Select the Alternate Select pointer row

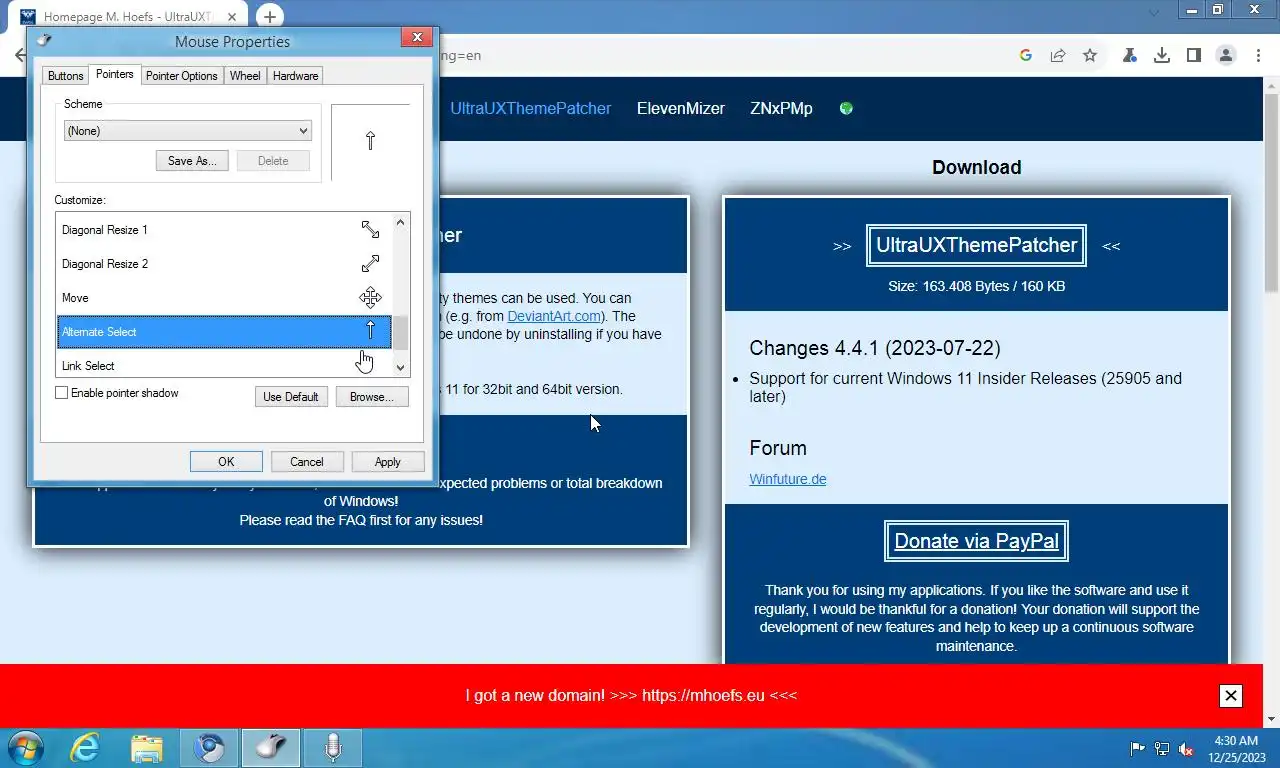[x=224, y=332]
